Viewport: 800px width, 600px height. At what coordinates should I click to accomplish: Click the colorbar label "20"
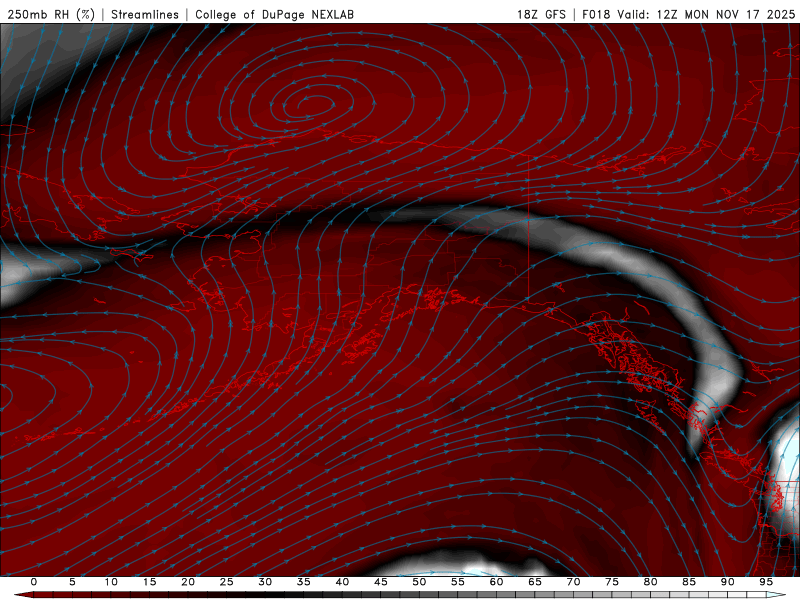(188, 582)
